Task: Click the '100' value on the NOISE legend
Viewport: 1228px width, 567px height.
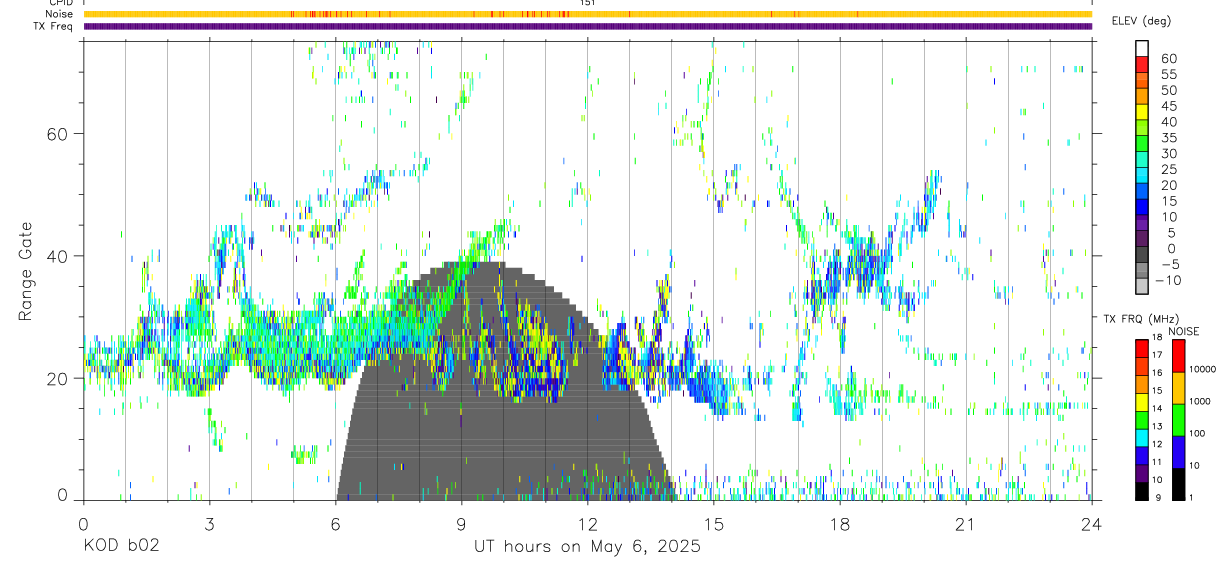Action: tap(1198, 433)
